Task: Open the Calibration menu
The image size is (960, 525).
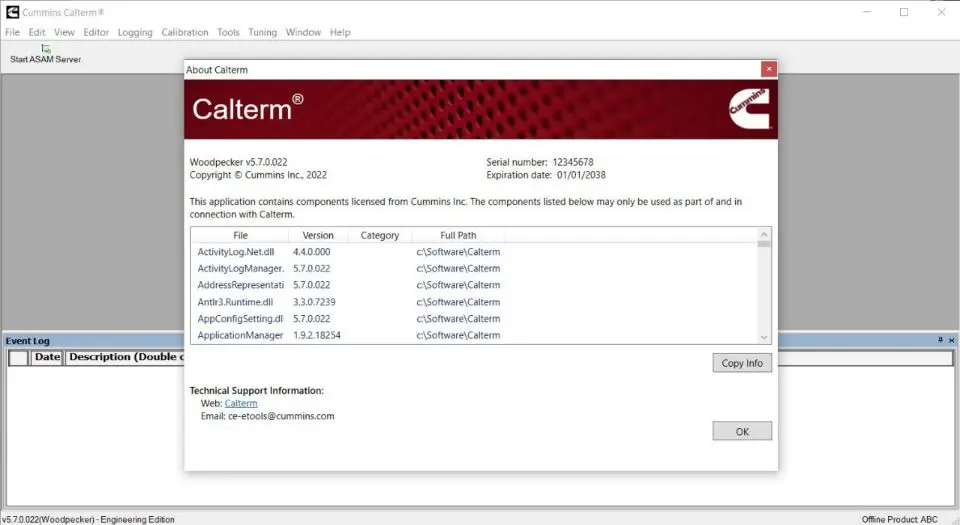Action: coord(185,32)
